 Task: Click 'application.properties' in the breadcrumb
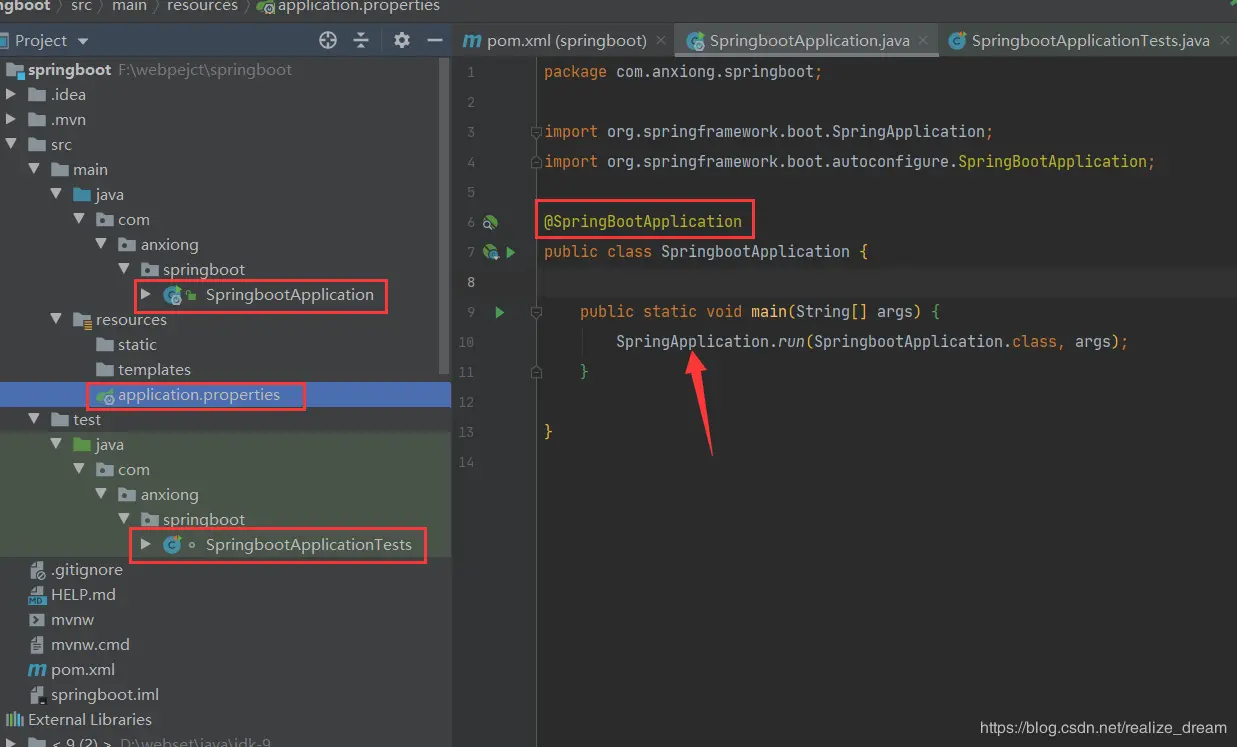click(359, 6)
